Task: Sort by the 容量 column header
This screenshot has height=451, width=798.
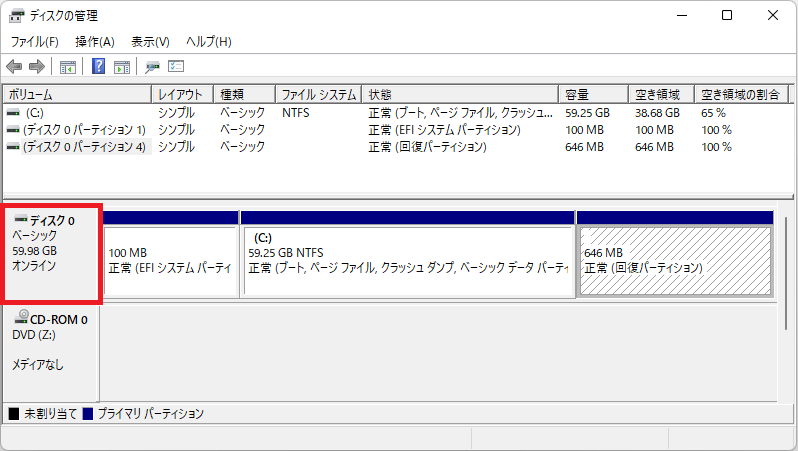Action: pyautogui.click(x=593, y=95)
